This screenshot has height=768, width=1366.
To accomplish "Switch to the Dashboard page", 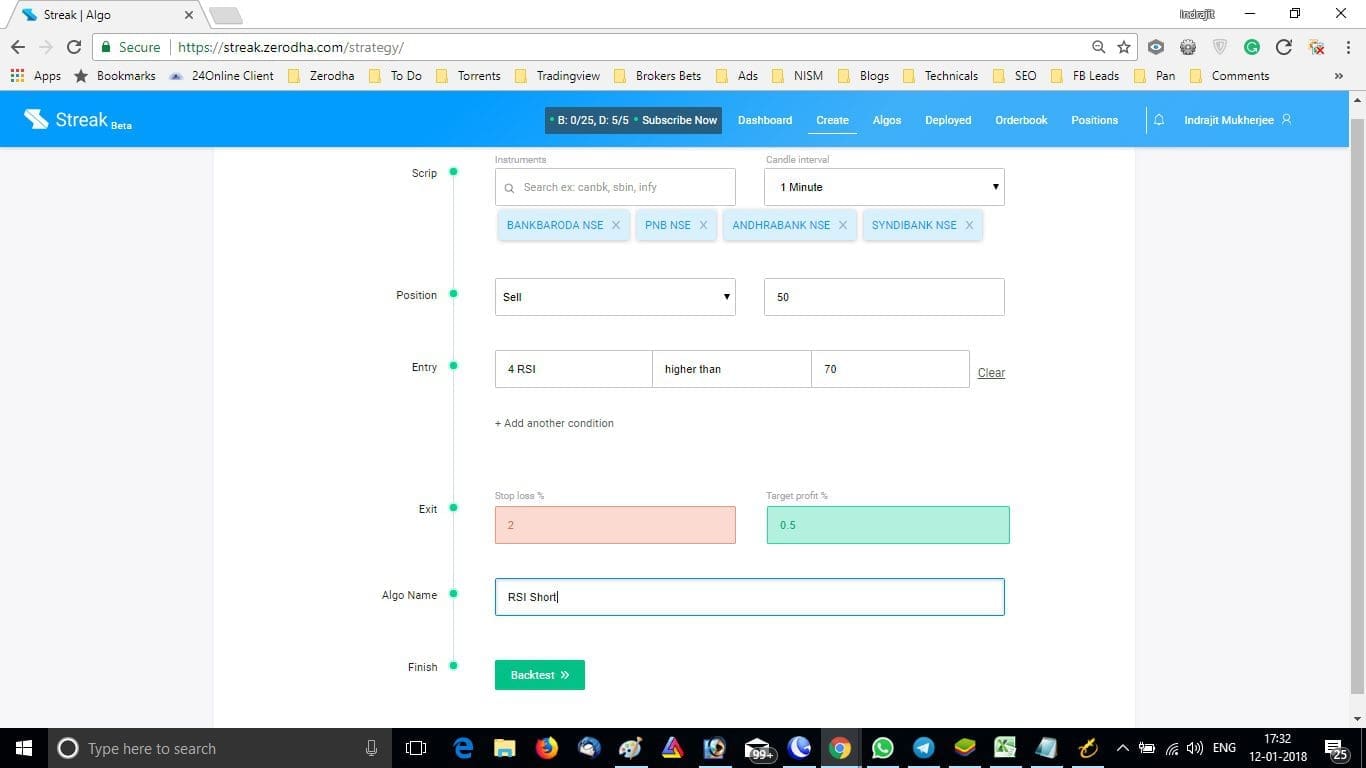I will [x=764, y=120].
